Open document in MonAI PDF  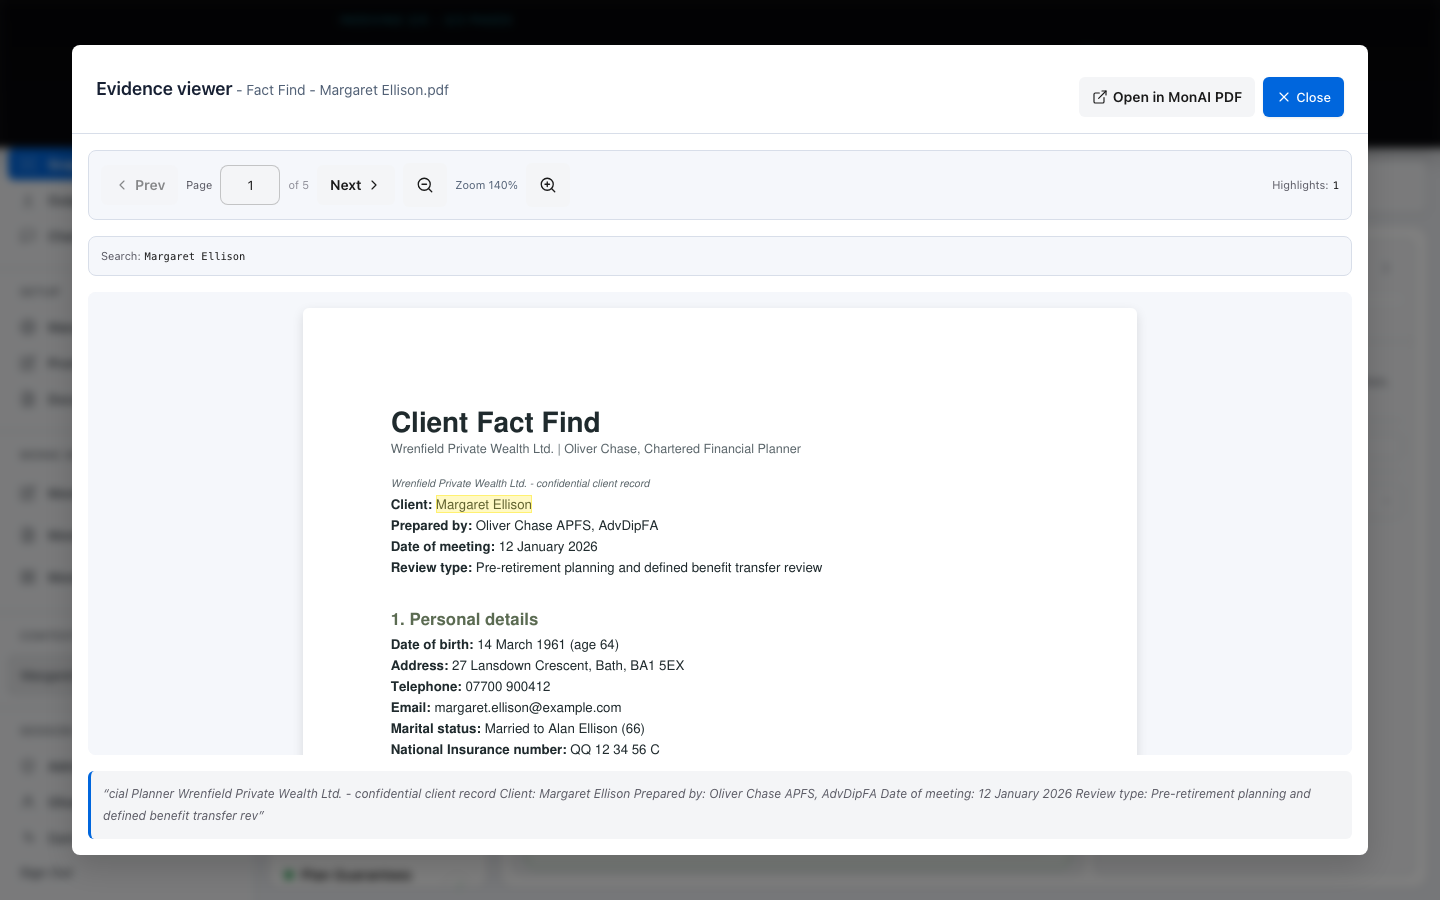[x=1166, y=97]
